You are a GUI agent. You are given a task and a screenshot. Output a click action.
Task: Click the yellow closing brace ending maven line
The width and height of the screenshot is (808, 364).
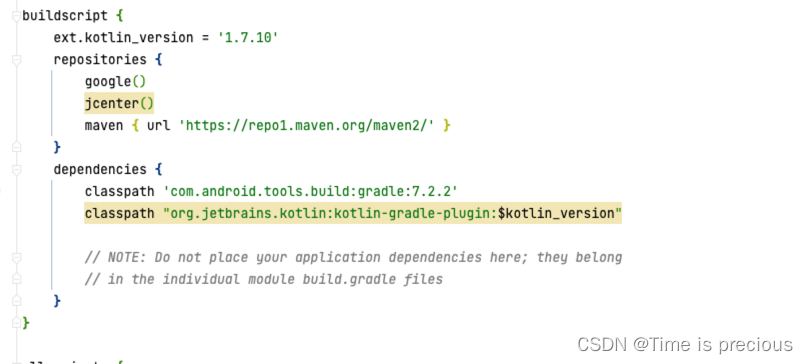pyautogui.click(x=447, y=126)
